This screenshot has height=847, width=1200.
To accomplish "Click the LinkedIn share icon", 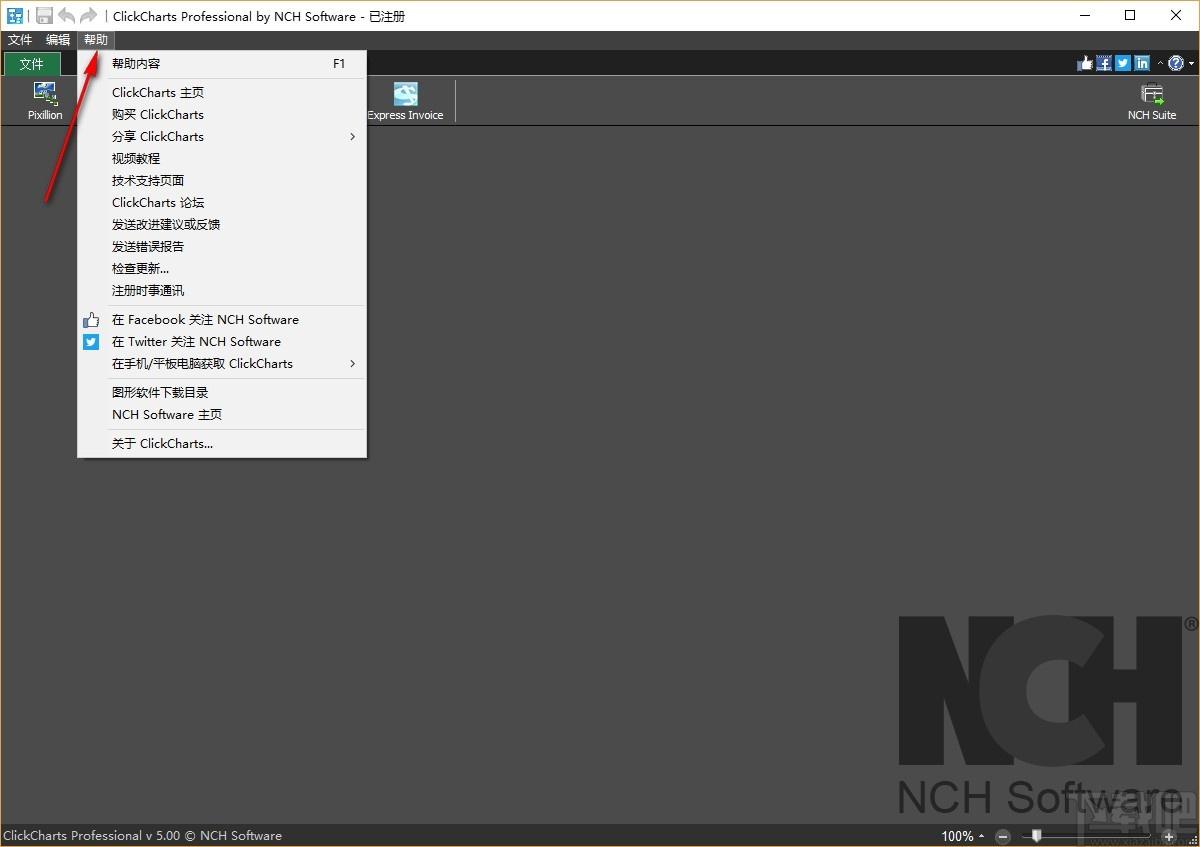I will [x=1142, y=63].
